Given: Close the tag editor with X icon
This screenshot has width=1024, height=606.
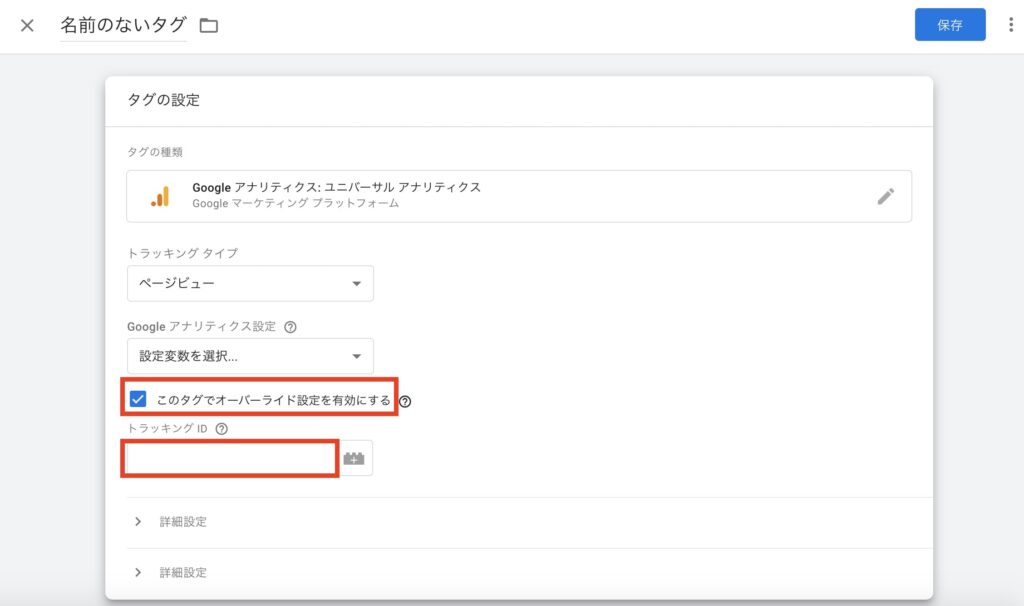Looking at the screenshot, I should coord(27,25).
